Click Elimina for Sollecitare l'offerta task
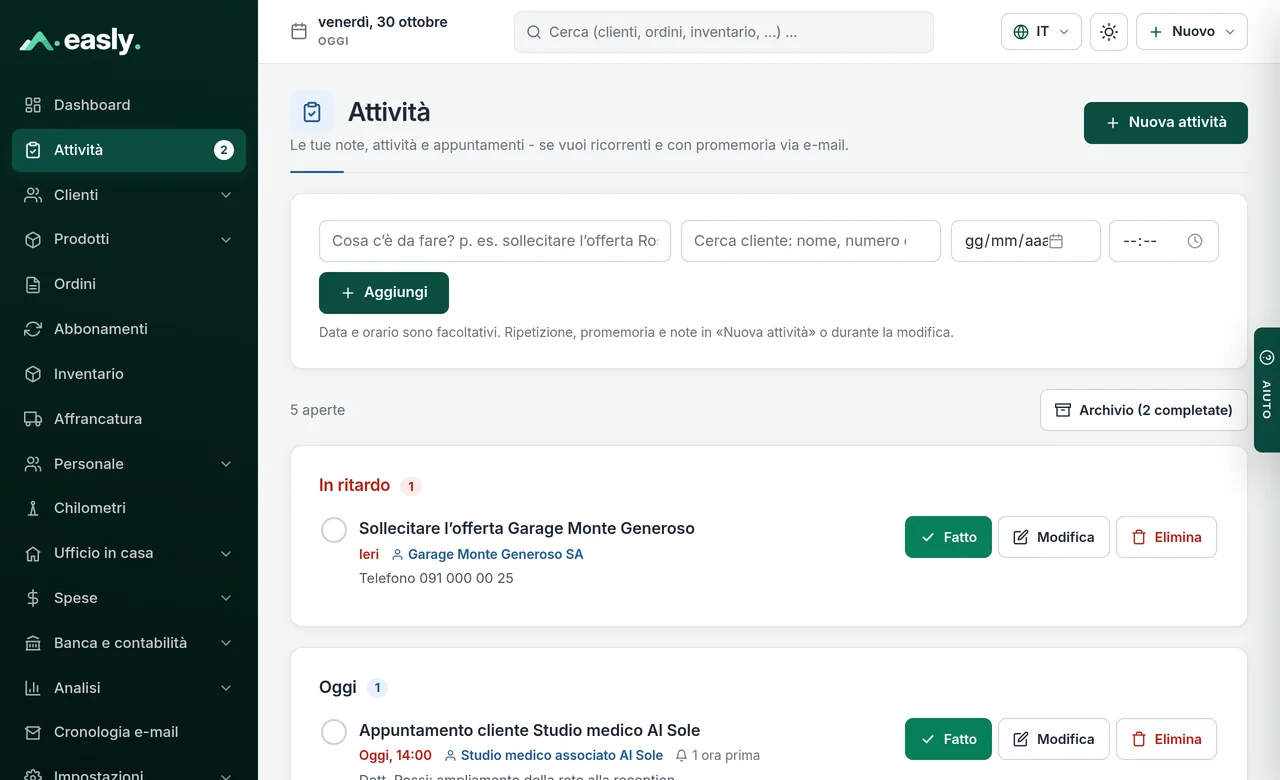 click(x=1166, y=537)
